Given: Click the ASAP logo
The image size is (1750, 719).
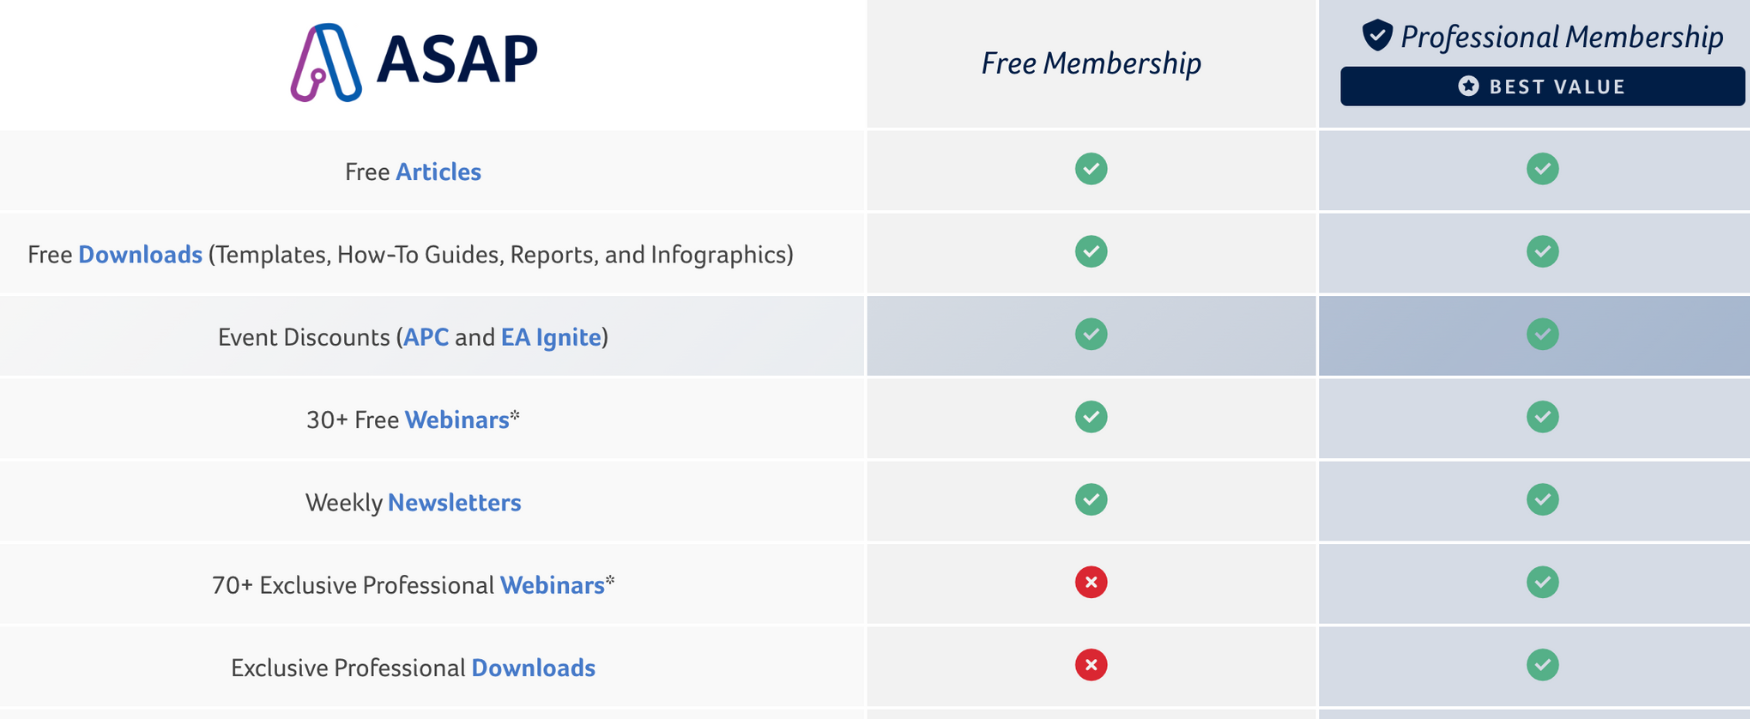Looking at the screenshot, I should tap(414, 62).
